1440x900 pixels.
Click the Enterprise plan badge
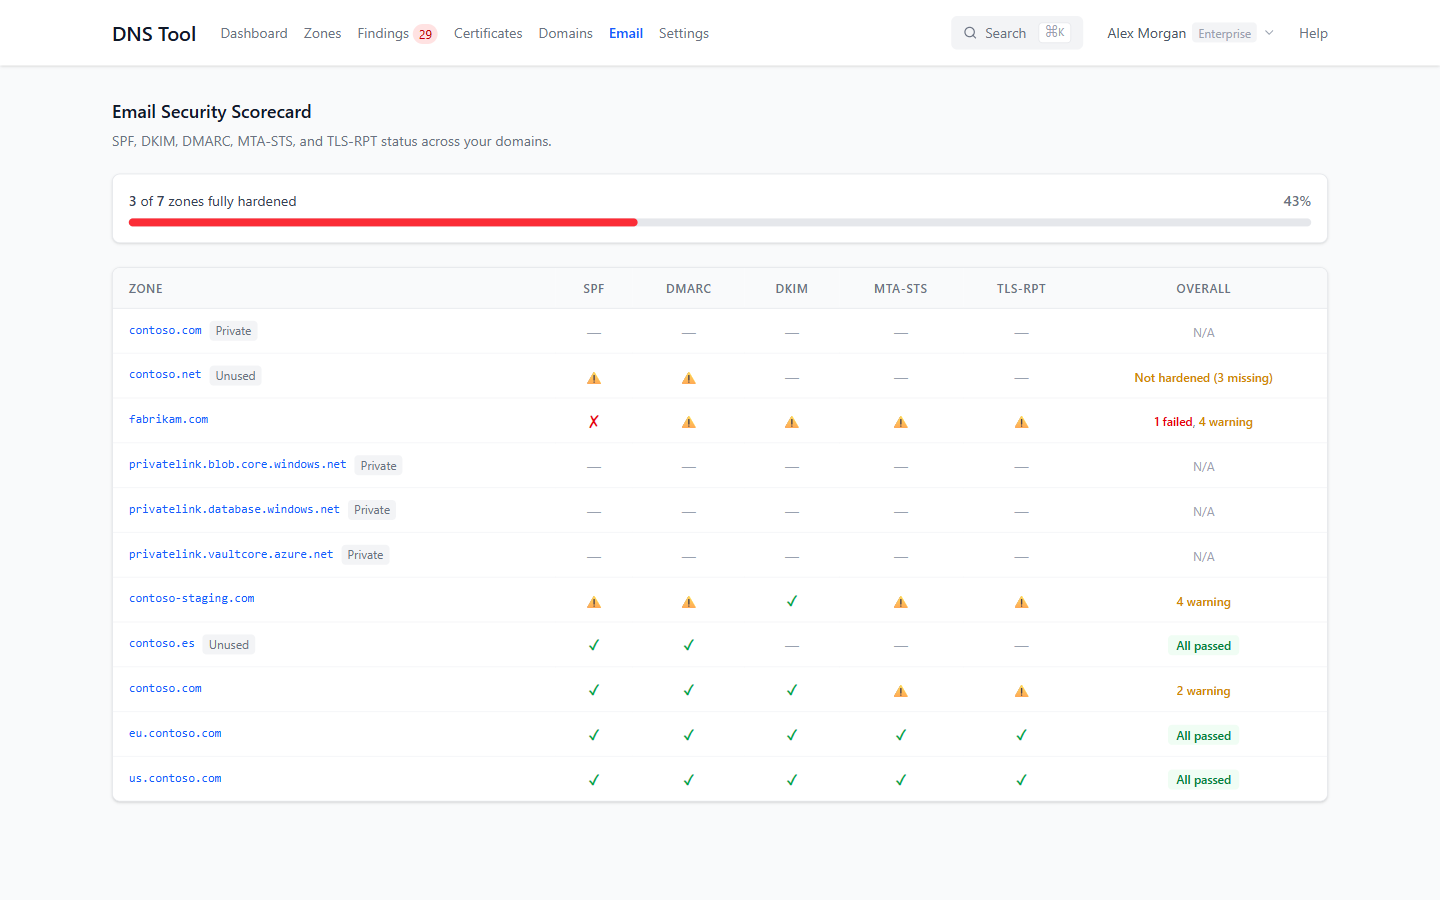coord(1225,33)
